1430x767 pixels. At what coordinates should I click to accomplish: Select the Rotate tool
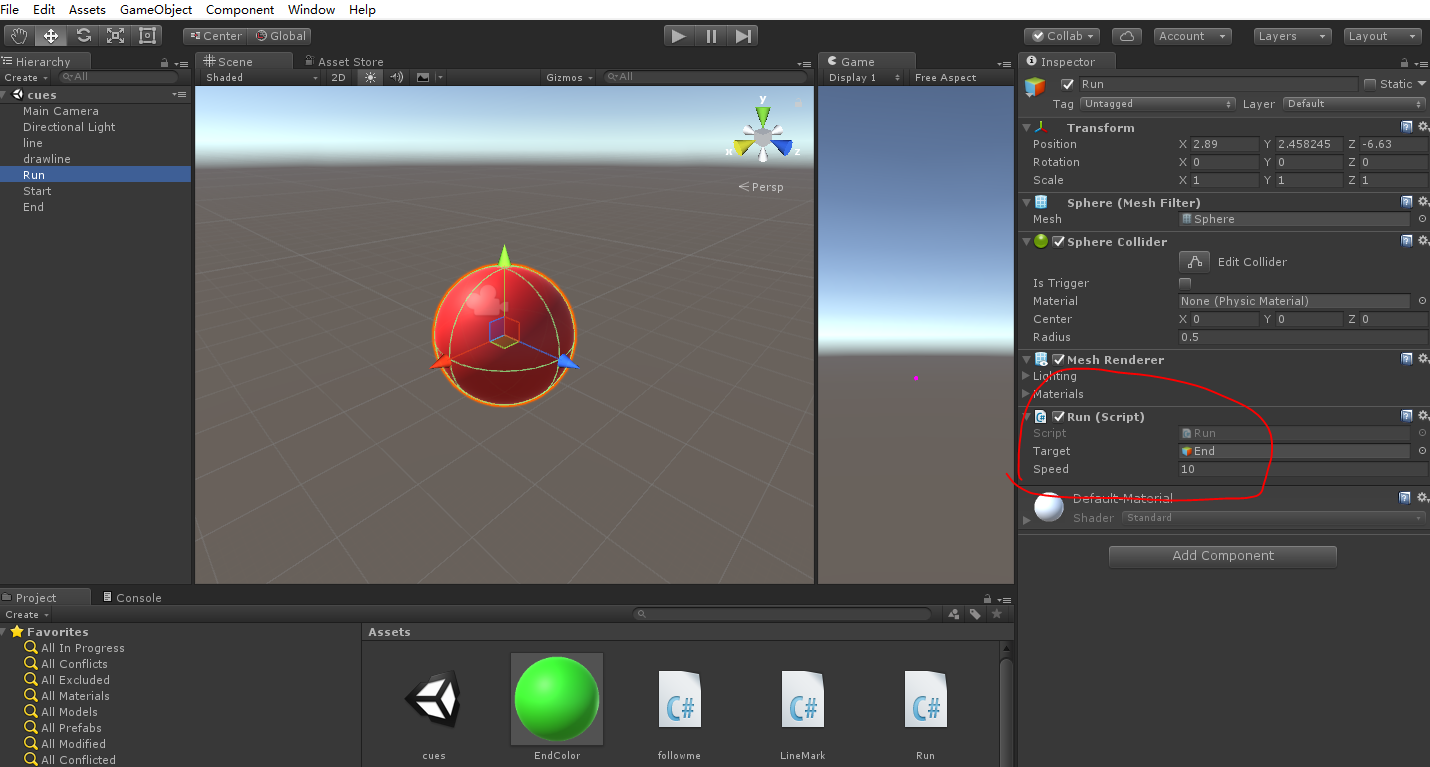[x=83, y=35]
